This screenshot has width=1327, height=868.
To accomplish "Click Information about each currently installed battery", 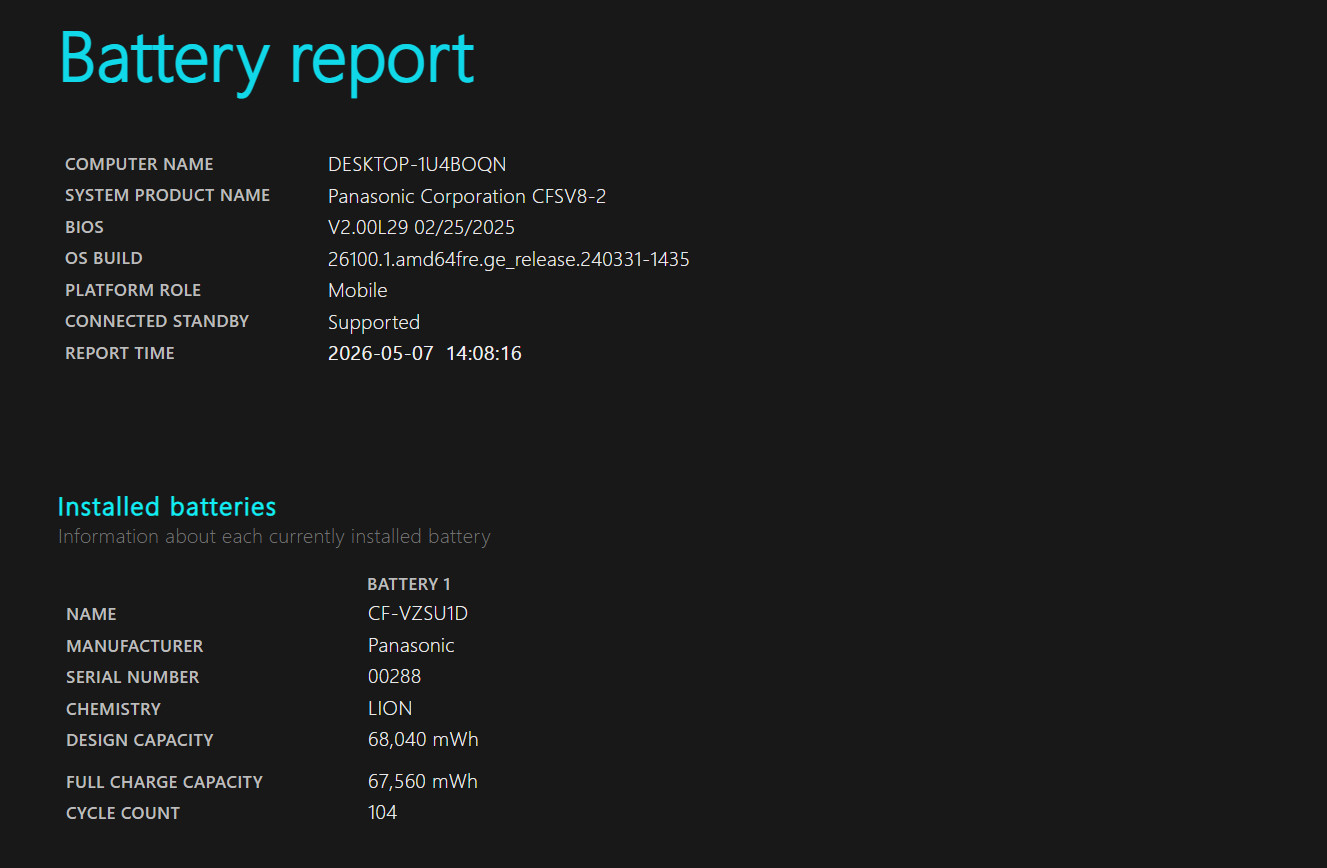I will tap(274, 537).
